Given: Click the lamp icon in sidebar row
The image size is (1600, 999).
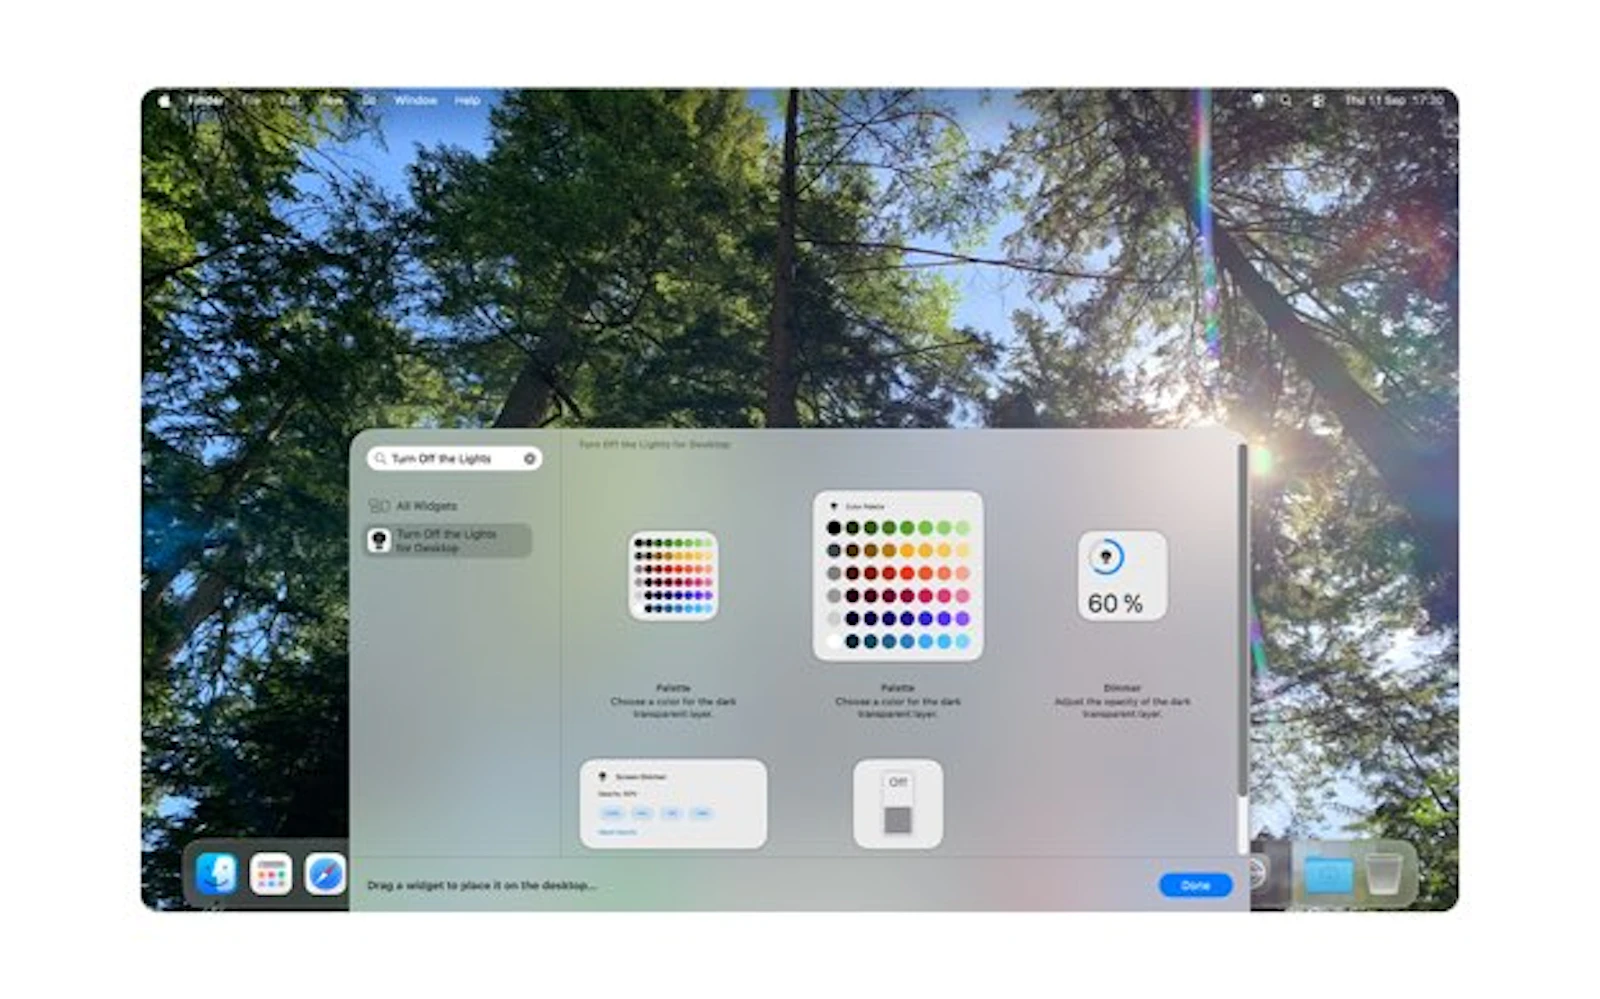Looking at the screenshot, I should pos(379,541).
